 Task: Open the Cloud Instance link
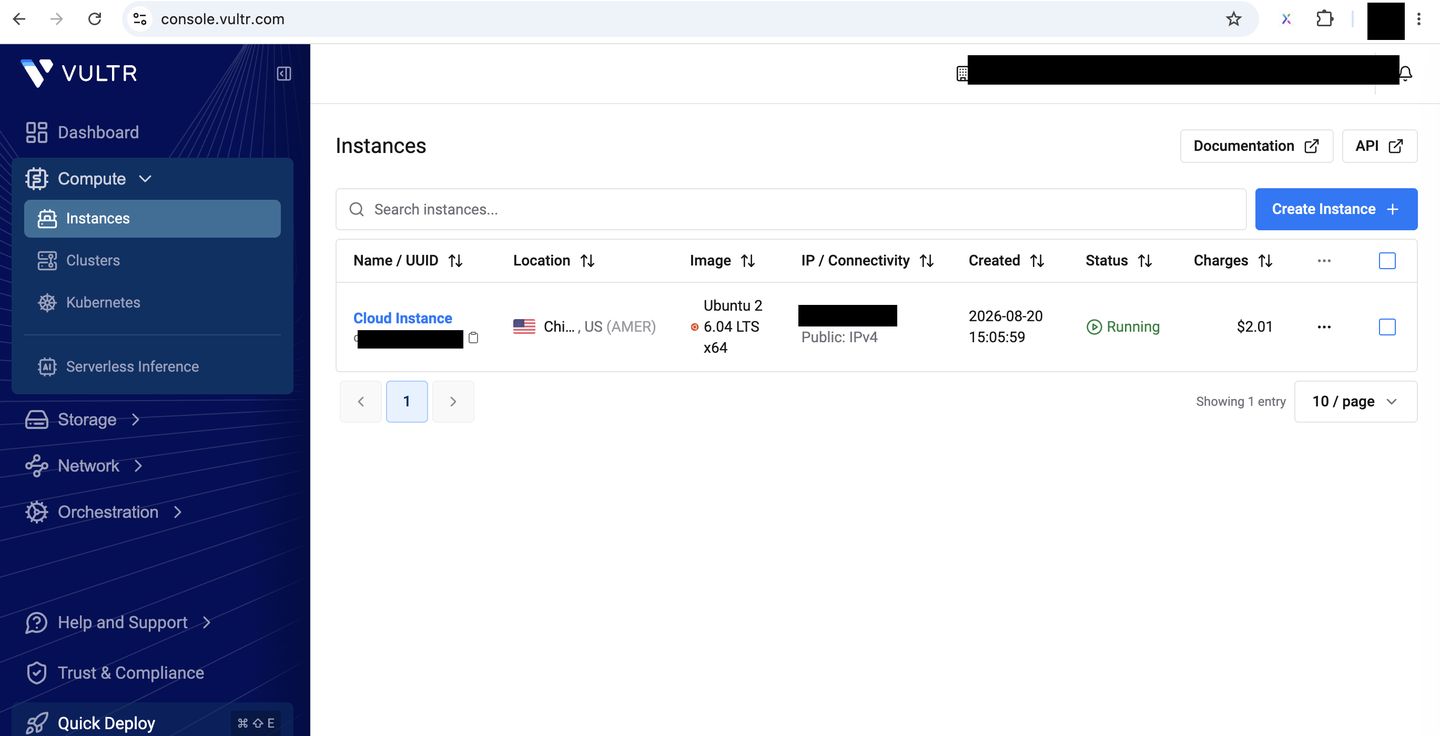pyautogui.click(x=402, y=318)
